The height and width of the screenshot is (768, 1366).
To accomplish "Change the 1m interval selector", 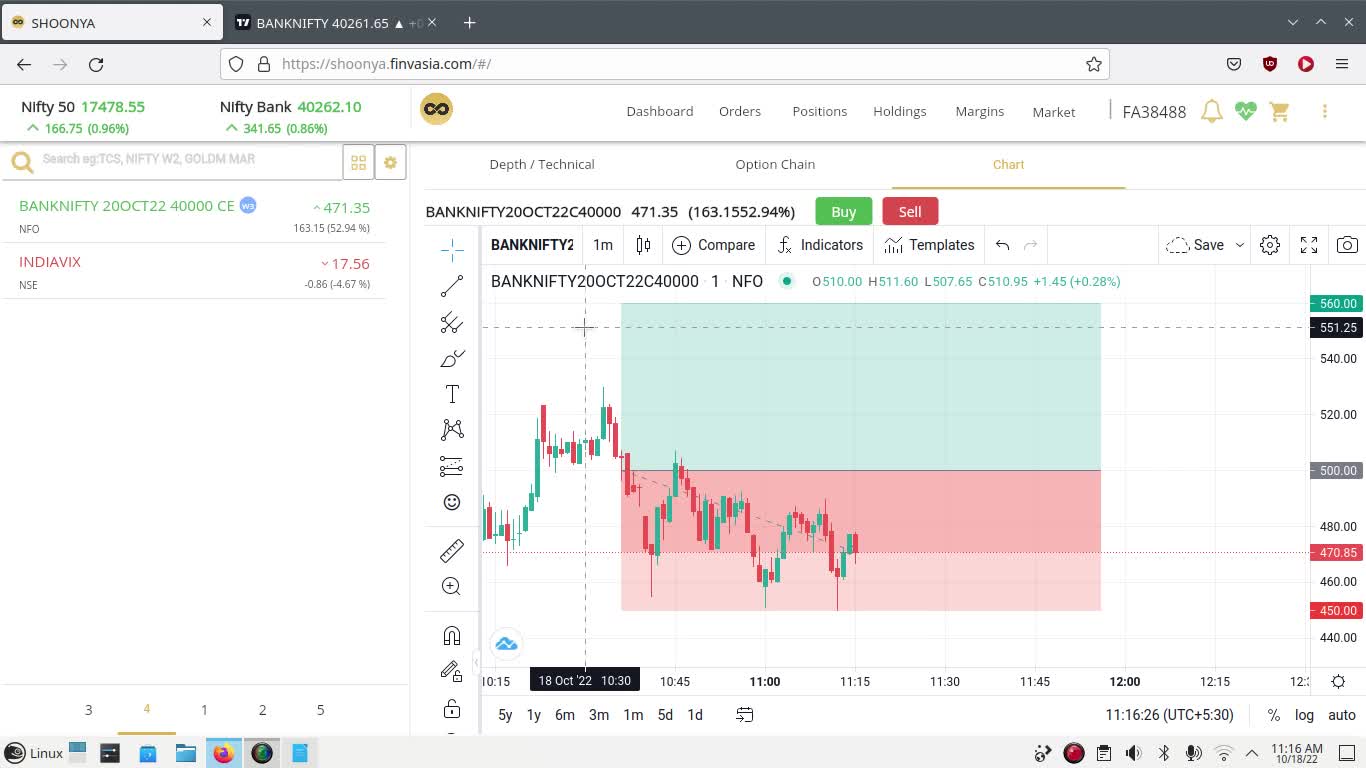I will [603, 245].
